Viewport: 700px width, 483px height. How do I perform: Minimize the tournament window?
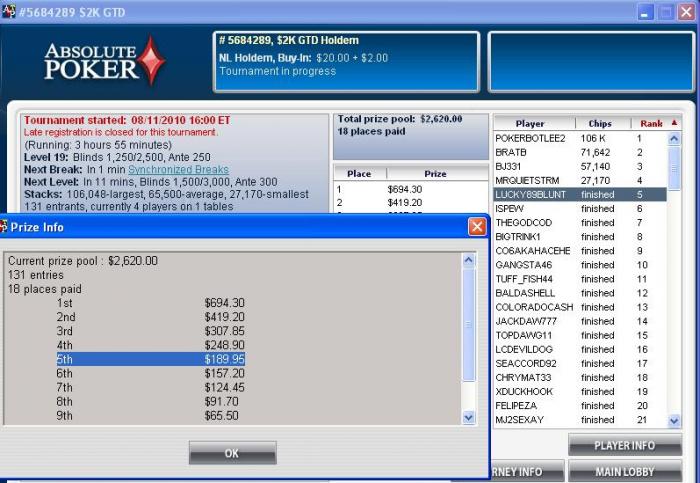pos(644,12)
